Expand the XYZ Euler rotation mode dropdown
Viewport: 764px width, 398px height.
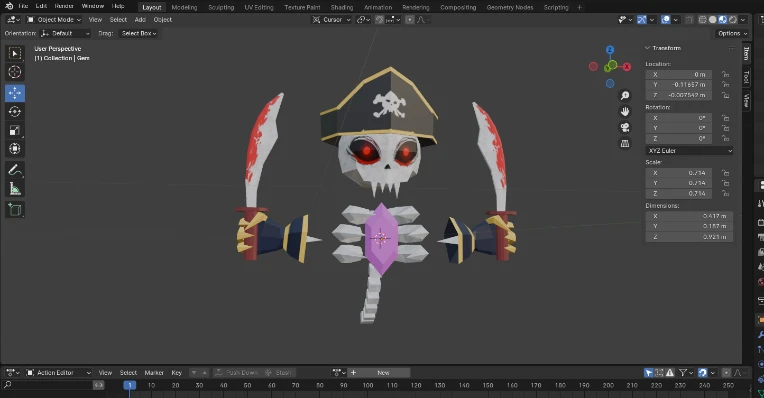(689, 151)
